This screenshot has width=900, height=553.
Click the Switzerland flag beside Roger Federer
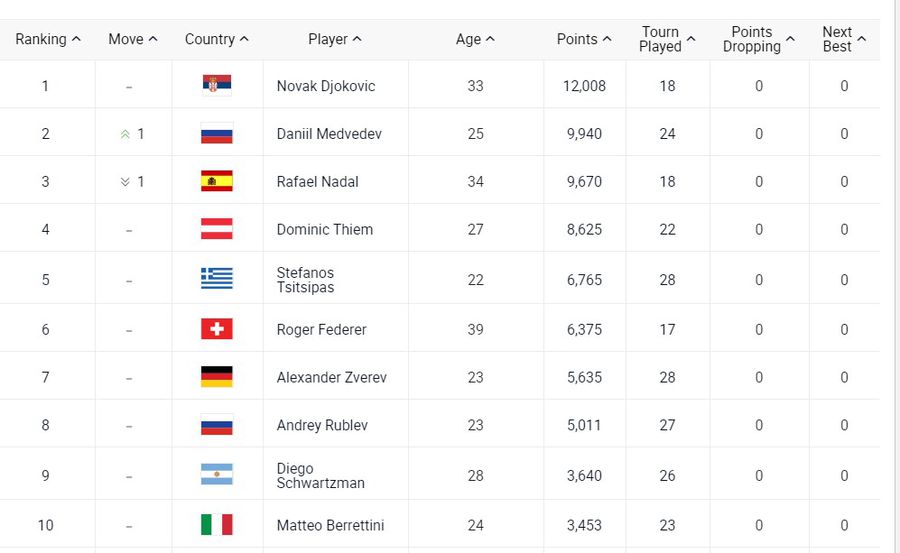coord(217,329)
